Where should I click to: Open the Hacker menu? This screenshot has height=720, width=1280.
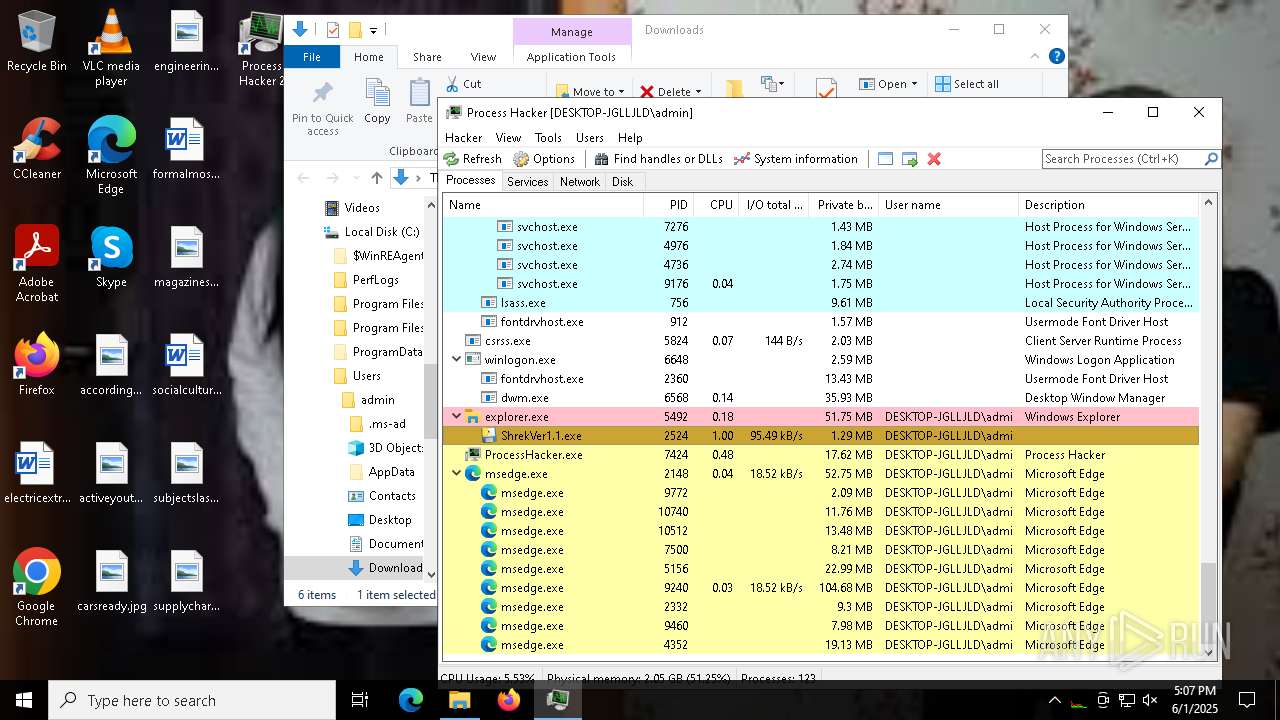point(464,138)
